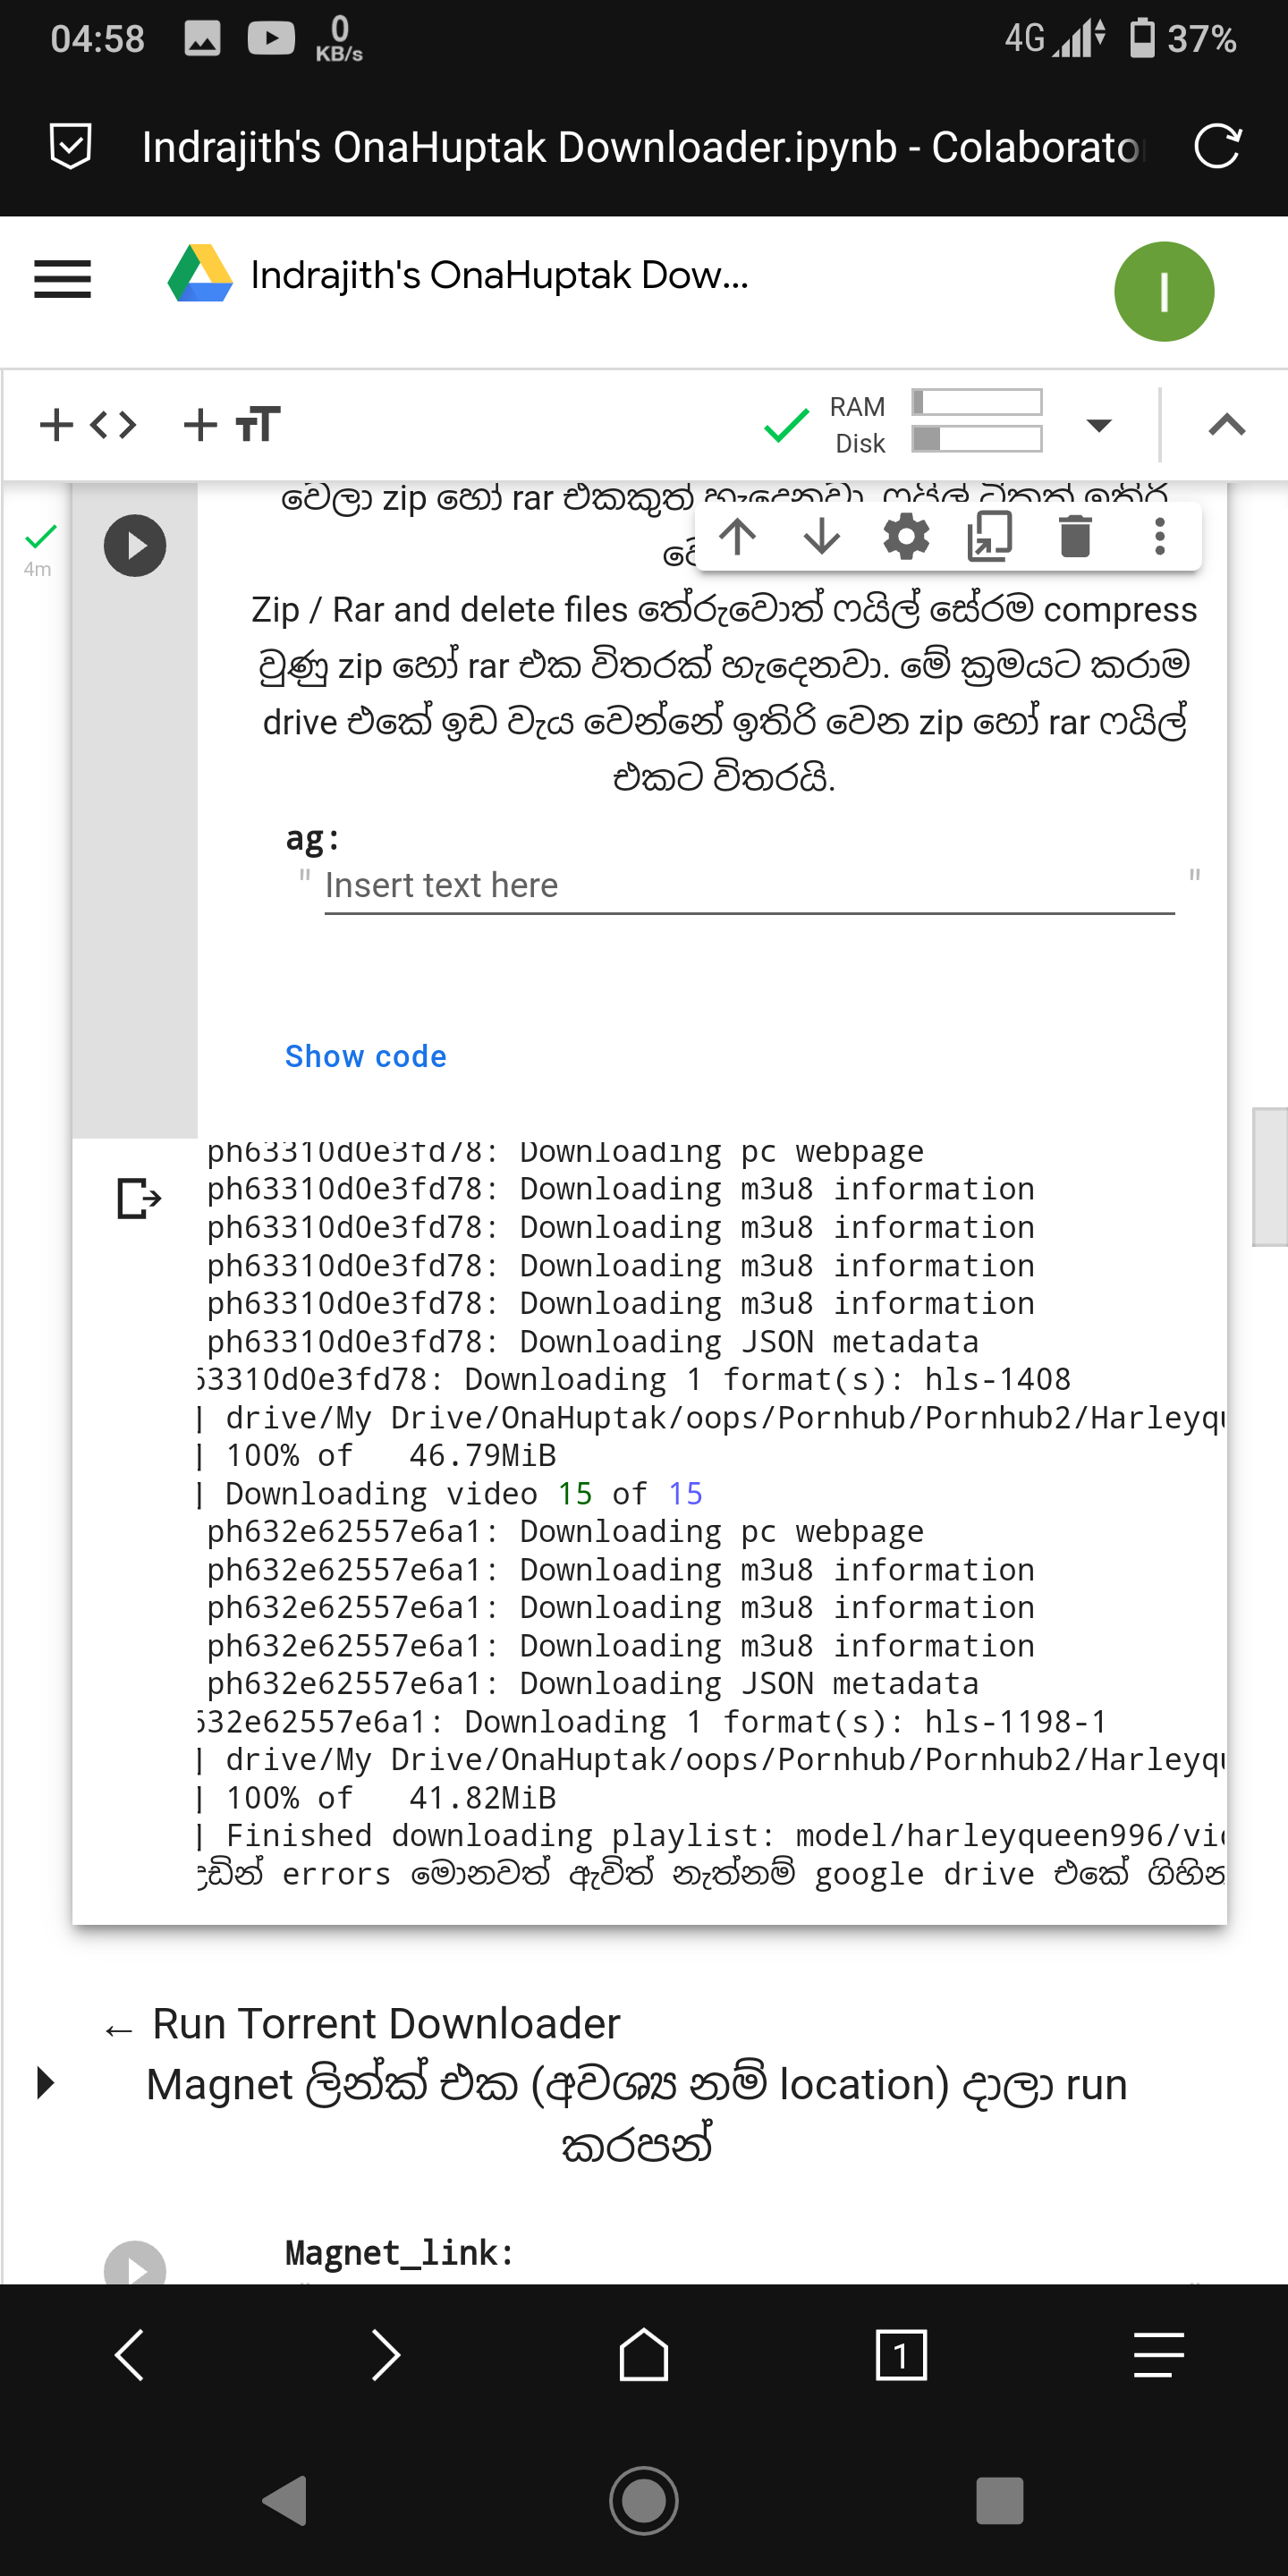Focus the "Insert text here" ag input
This screenshot has width=1288, height=2576.
749,886
